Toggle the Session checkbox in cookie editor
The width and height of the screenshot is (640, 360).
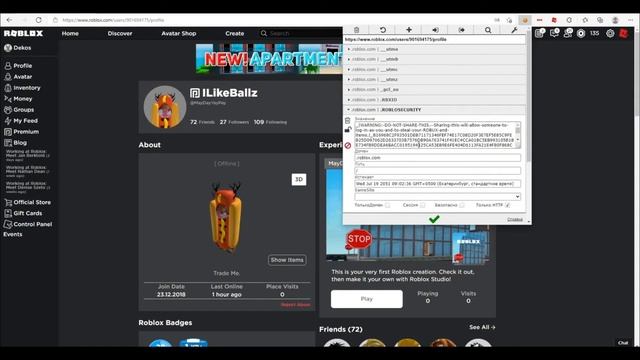(x=422, y=205)
